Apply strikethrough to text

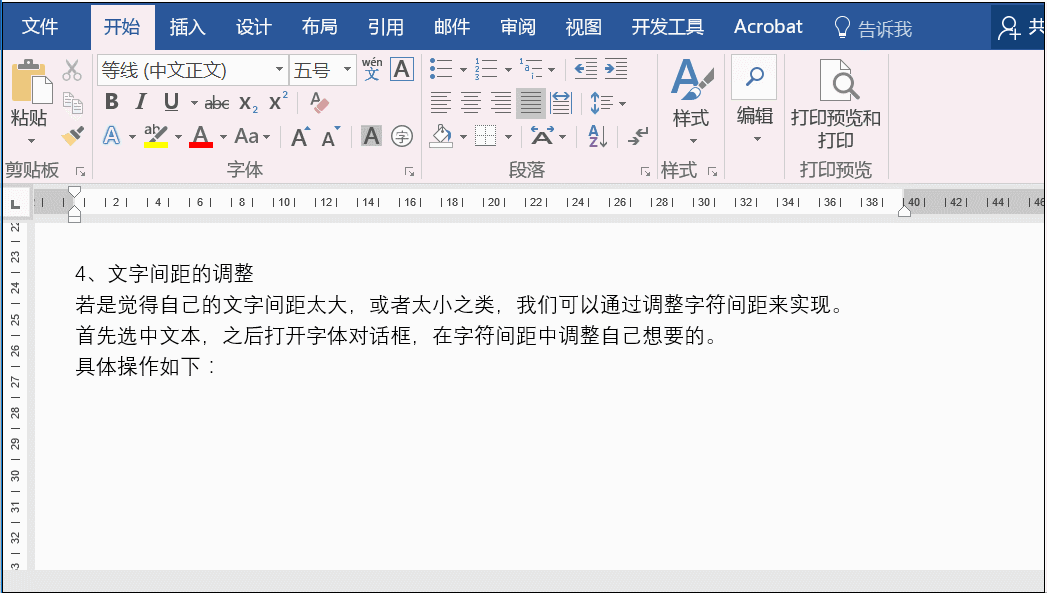pyautogui.click(x=219, y=101)
